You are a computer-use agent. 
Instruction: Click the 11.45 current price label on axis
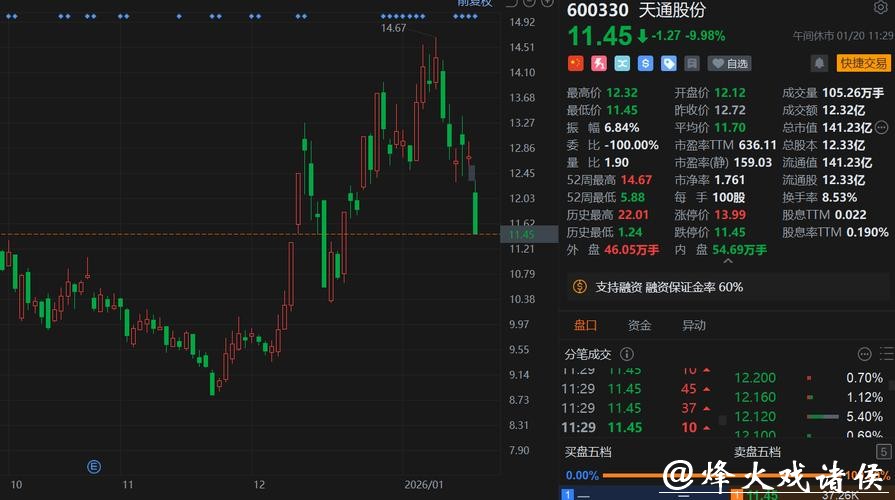pos(529,234)
